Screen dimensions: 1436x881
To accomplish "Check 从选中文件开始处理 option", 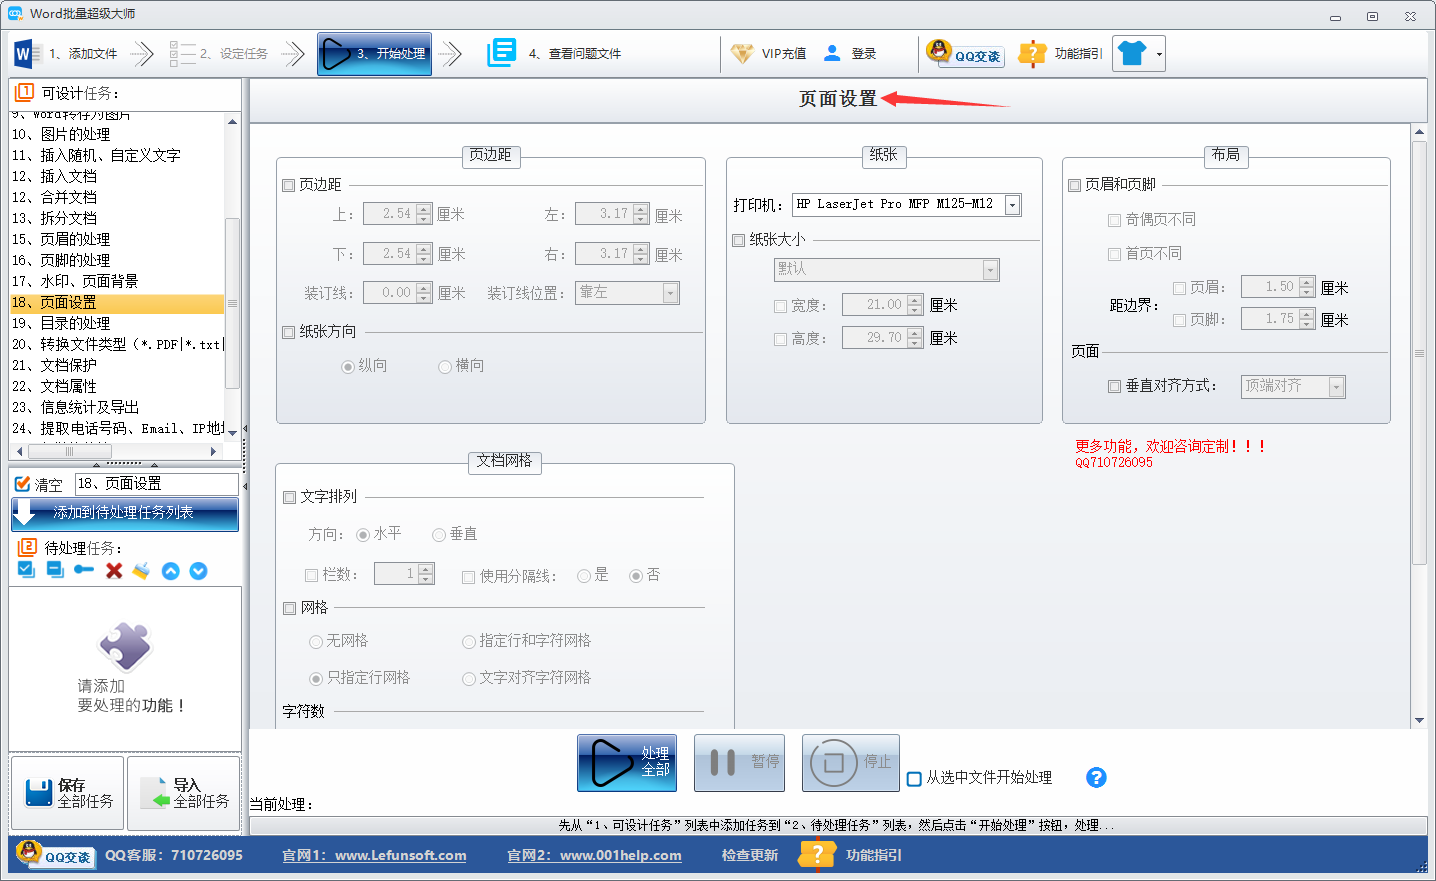I will click(914, 777).
